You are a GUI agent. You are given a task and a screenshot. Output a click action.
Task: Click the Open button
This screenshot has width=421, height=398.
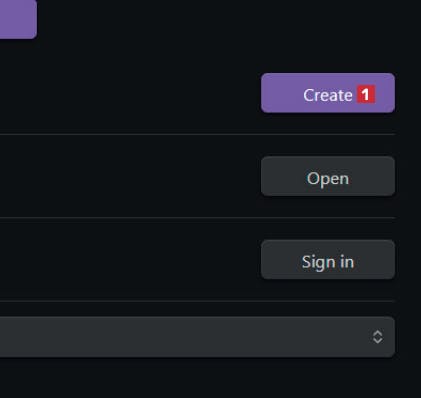point(328,176)
